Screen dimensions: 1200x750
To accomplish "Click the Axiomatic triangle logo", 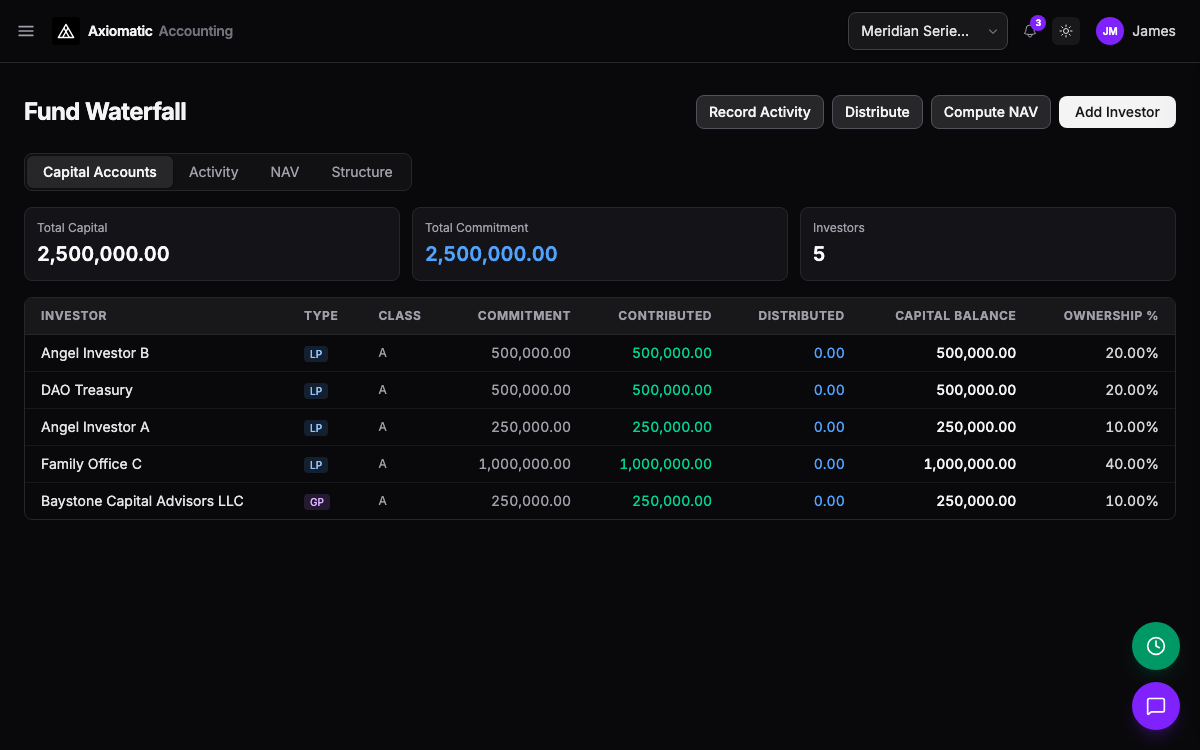I will 66,31.
